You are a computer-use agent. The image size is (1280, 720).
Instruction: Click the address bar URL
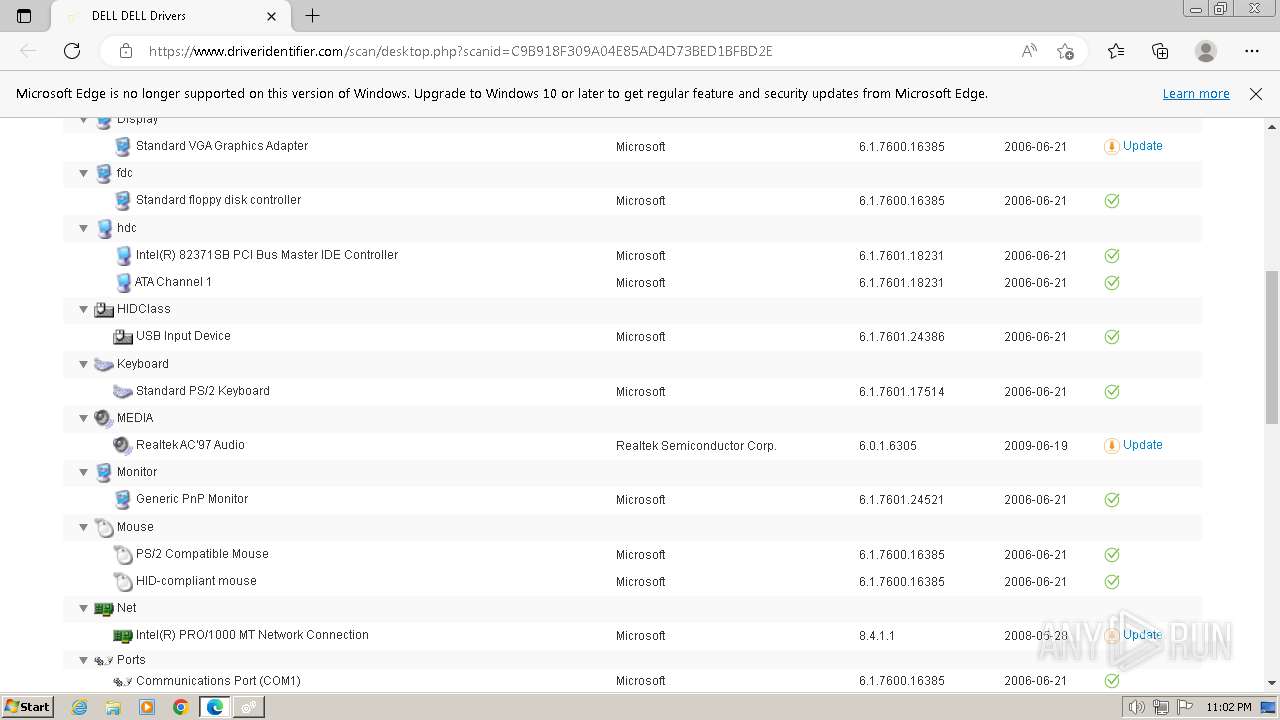[460, 51]
